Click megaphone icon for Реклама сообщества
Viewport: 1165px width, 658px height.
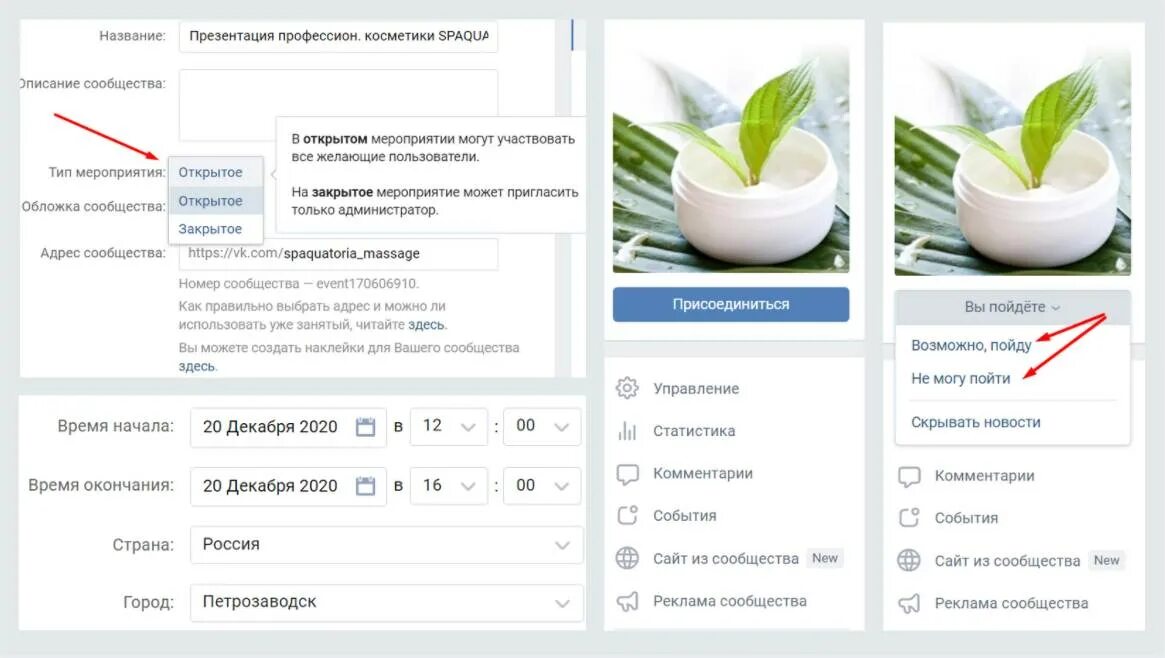click(627, 601)
